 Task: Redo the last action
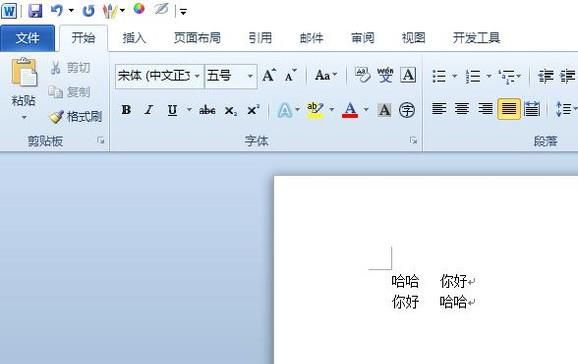pyautogui.click(x=88, y=11)
